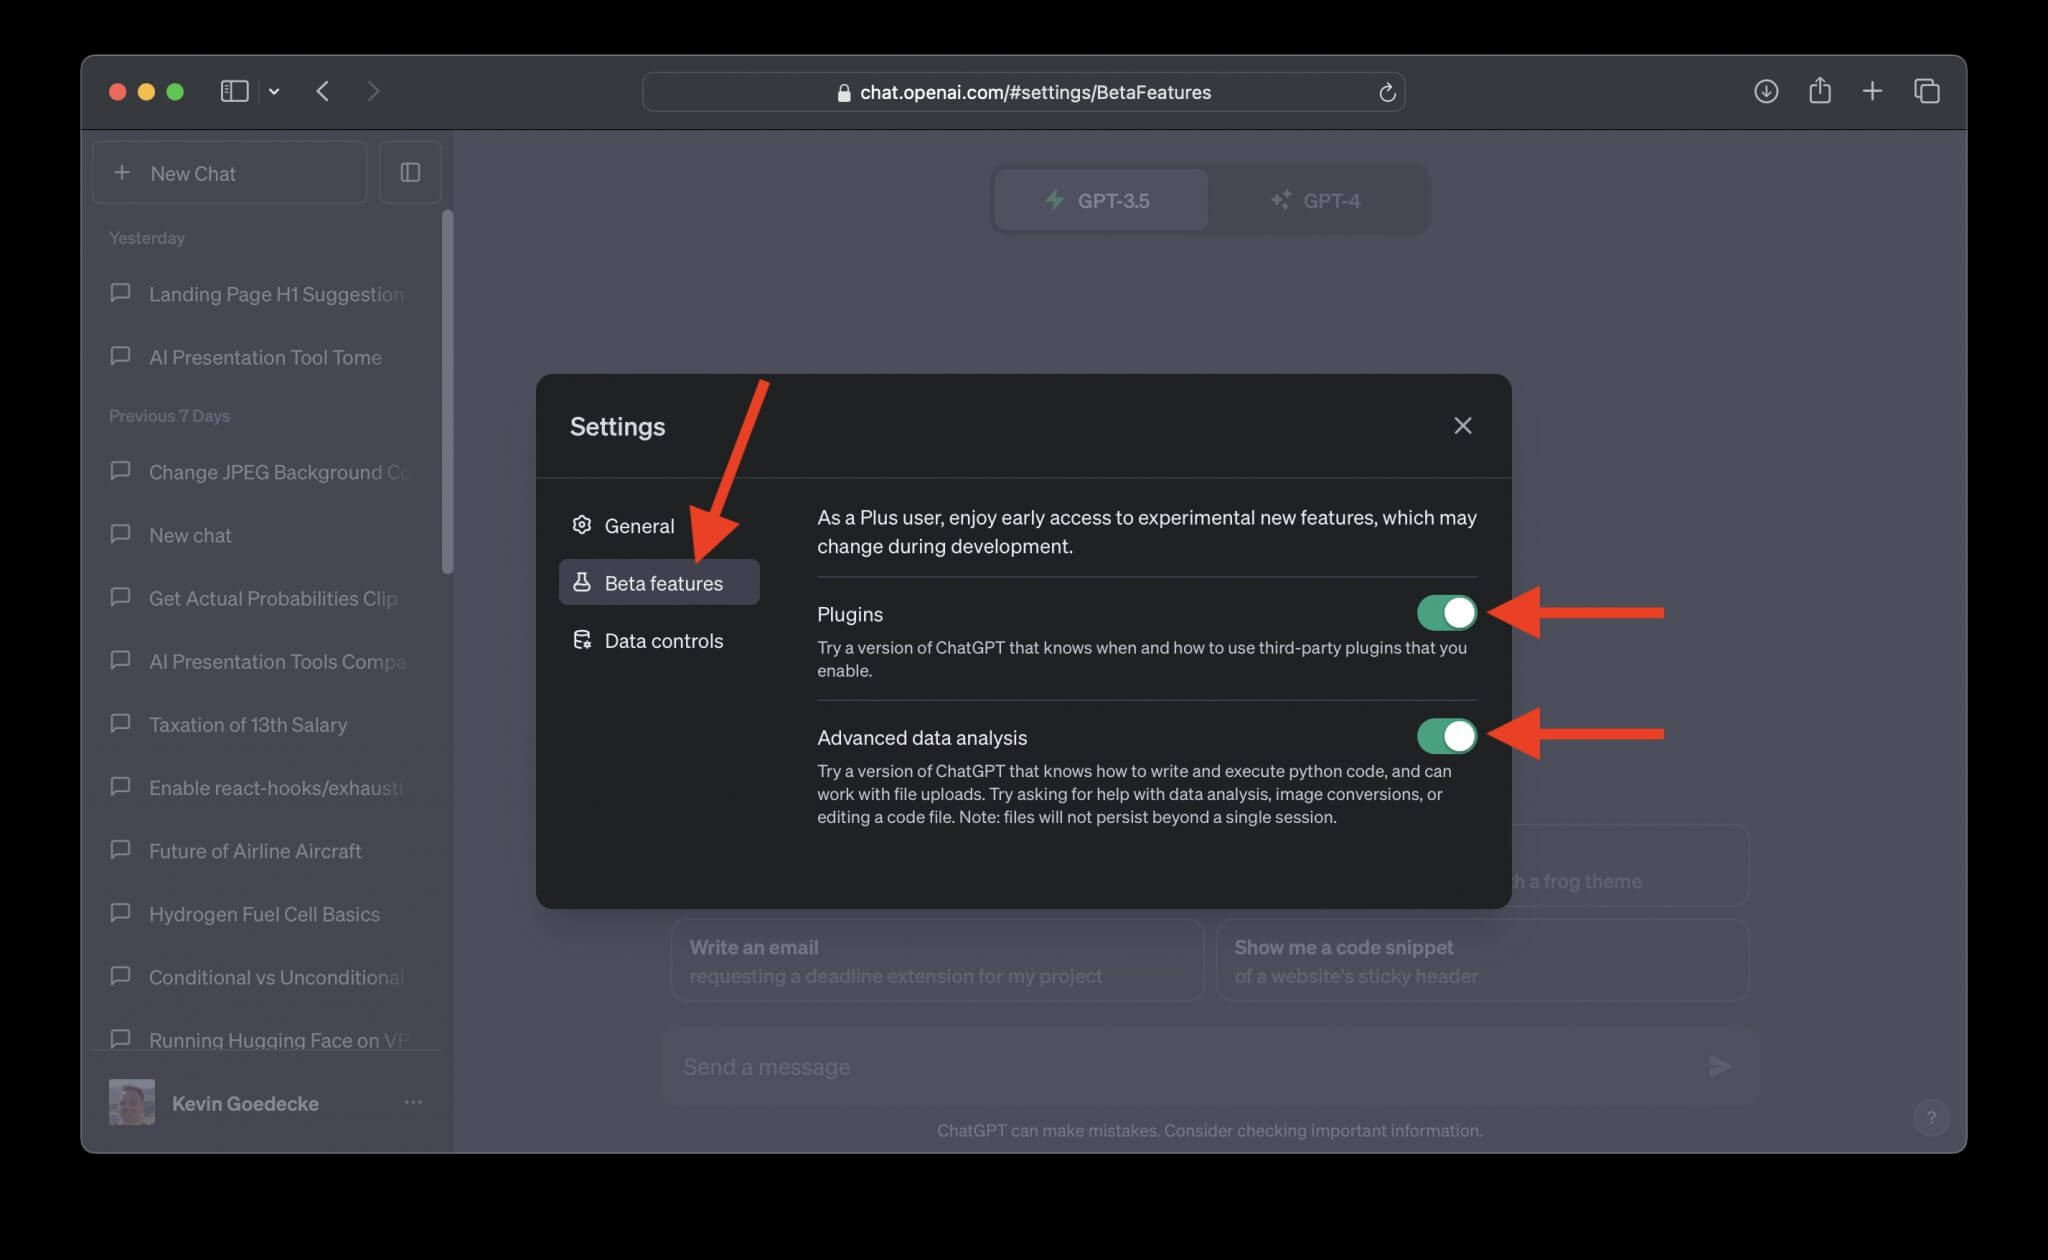Image resolution: width=2048 pixels, height=1260 pixels.
Task: Select the GPT-3.5 tab
Action: click(1101, 200)
